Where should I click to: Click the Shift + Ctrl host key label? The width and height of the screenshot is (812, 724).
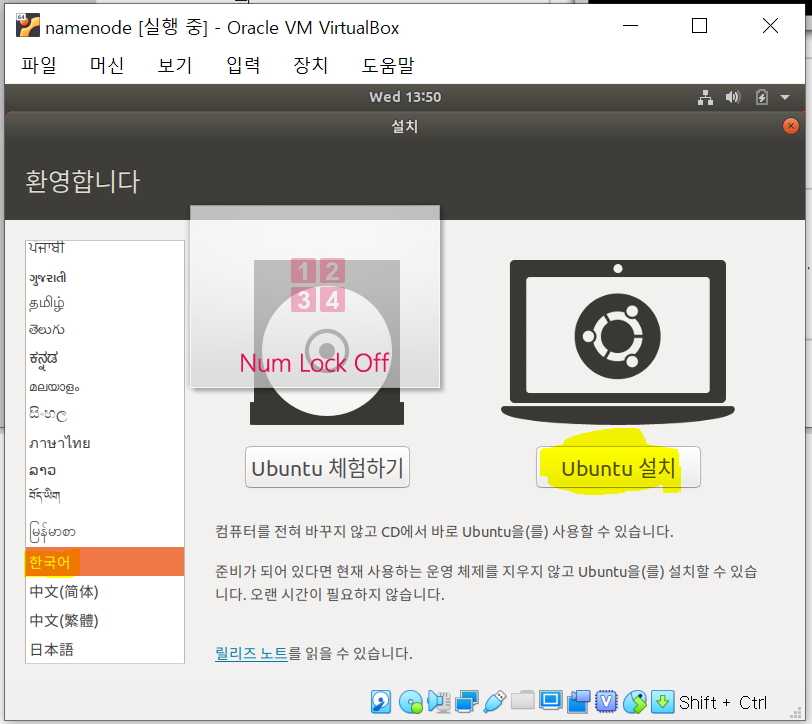click(722, 703)
